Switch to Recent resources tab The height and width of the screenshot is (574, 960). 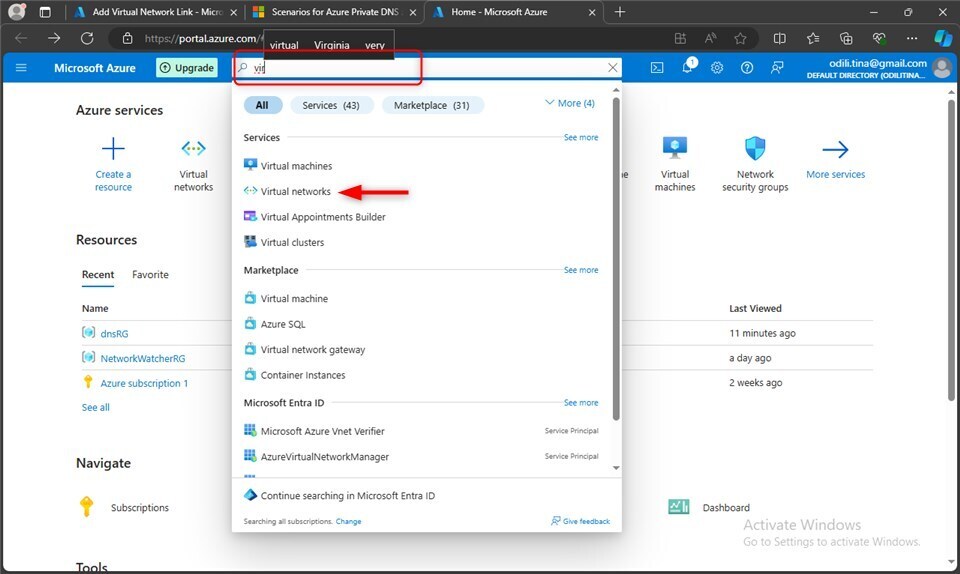click(x=98, y=275)
